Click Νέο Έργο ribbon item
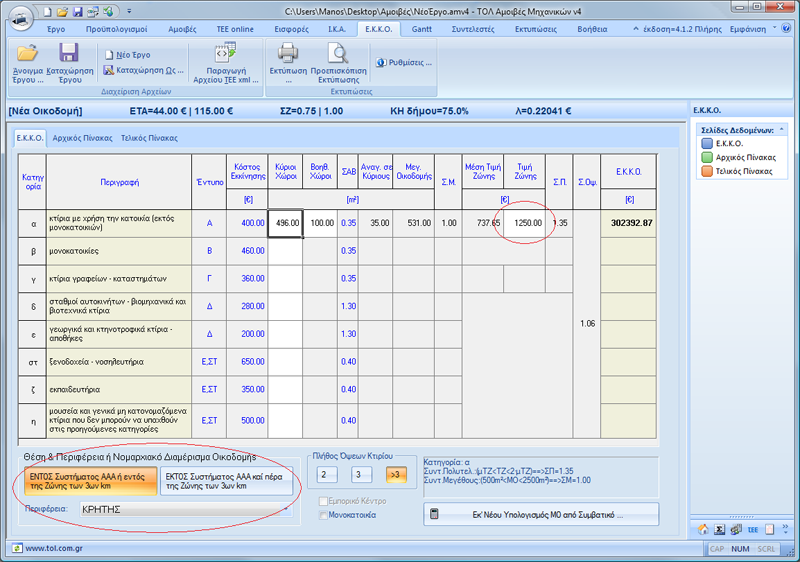800x562 pixels. pyautogui.click(x=128, y=55)
